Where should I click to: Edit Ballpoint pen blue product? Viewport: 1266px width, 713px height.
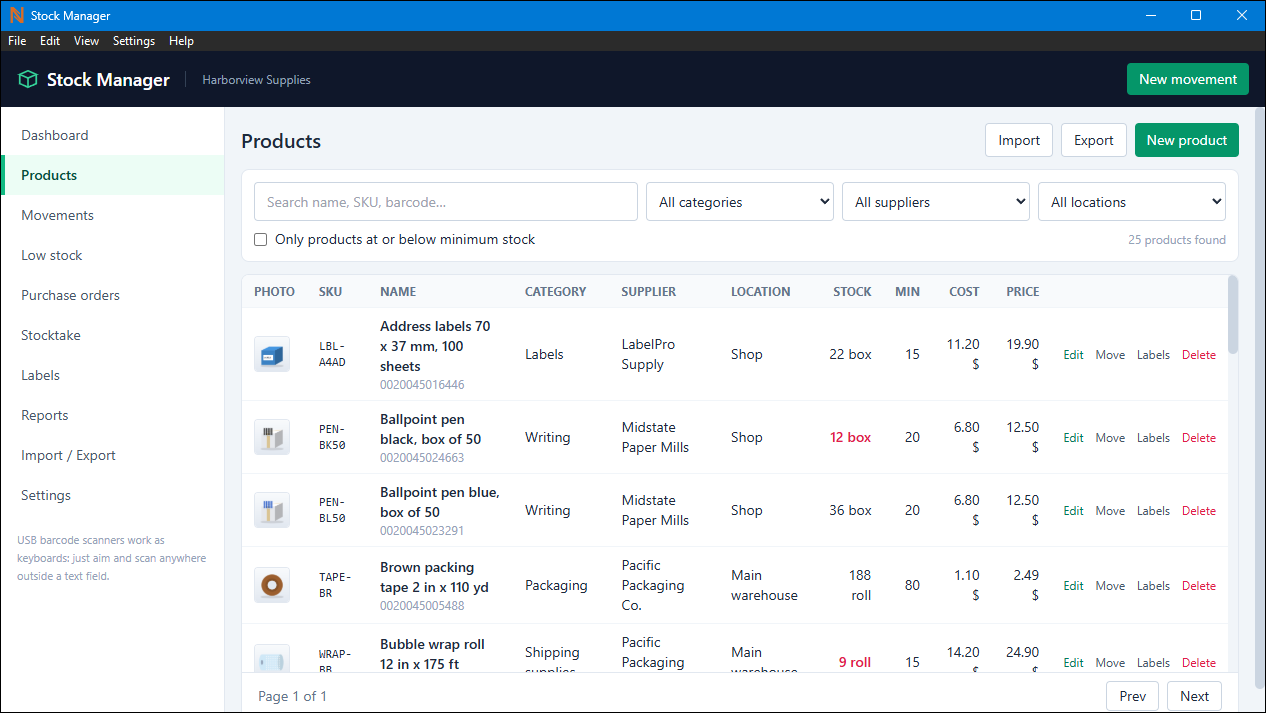coord(1073,511)
